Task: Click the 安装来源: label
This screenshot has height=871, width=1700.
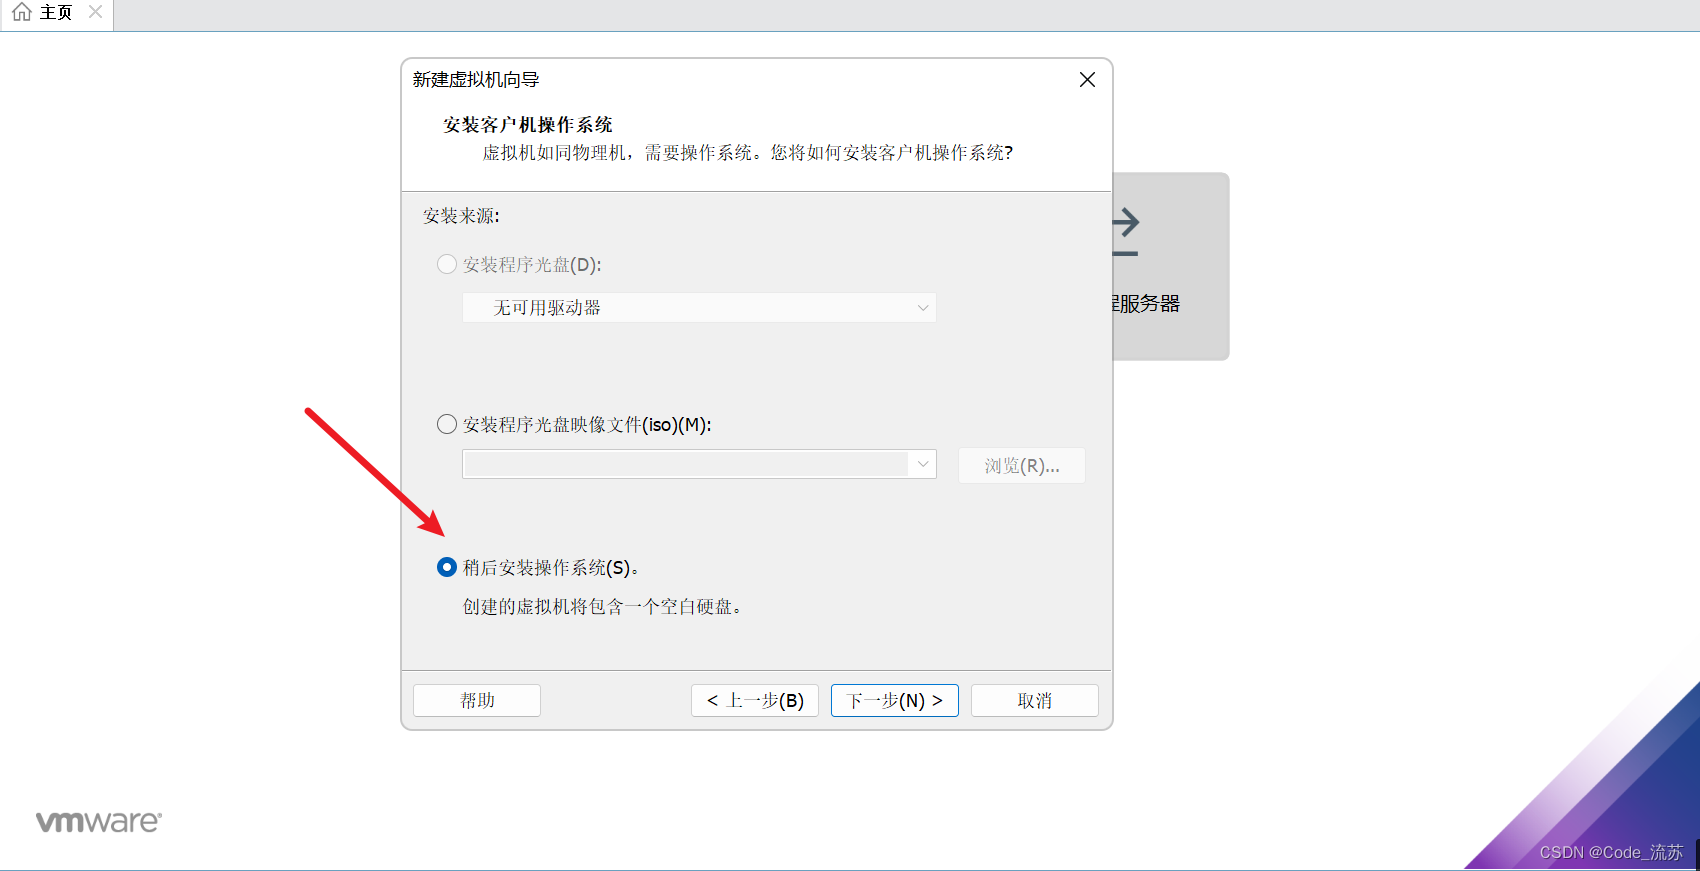Action: (x=461, y=216)
